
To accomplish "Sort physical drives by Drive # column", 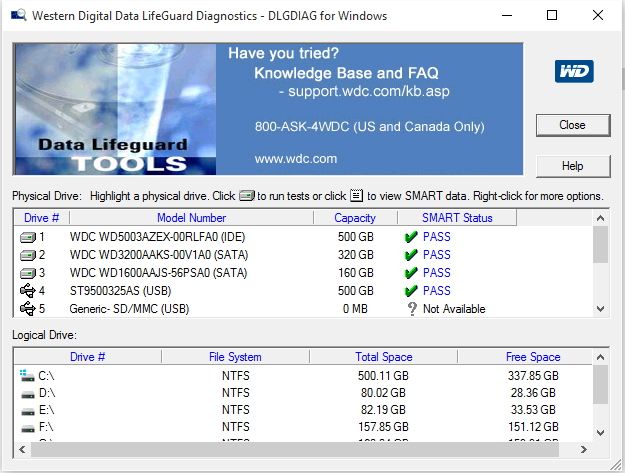I will click(x=41, y=218).
